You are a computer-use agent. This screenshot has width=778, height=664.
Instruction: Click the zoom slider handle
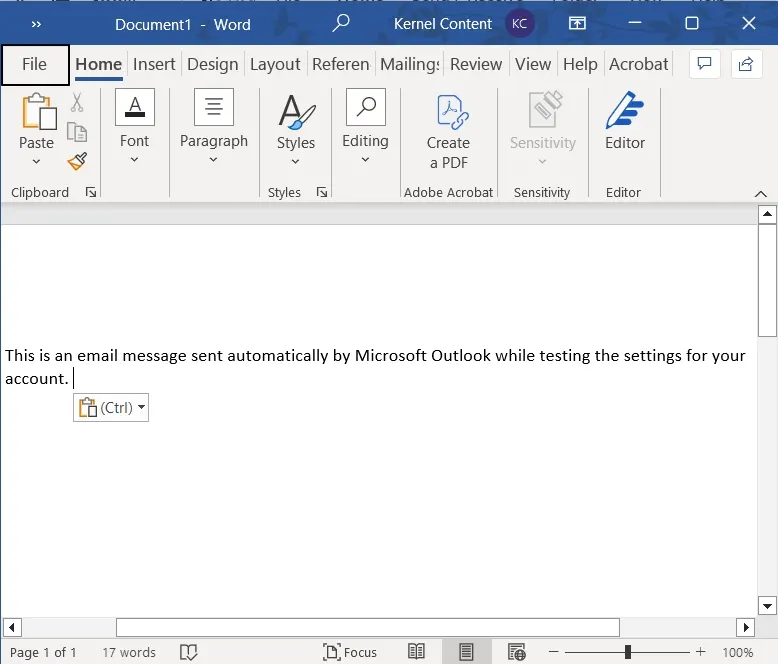tap(628, 652)
